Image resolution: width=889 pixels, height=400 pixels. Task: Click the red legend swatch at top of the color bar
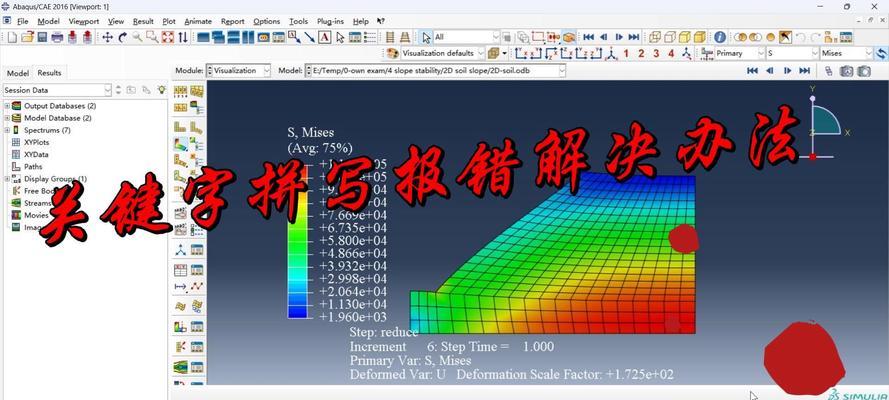[297, 170]
